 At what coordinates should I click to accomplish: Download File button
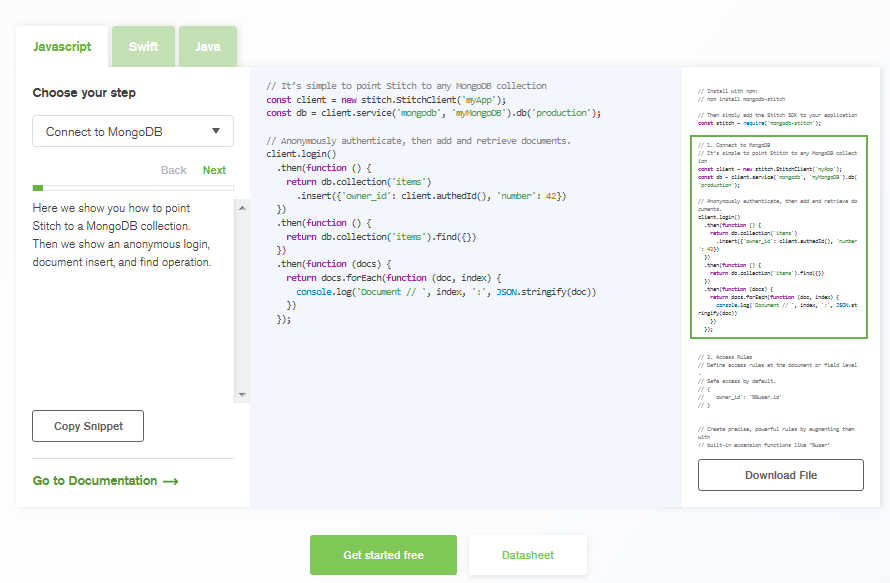[781, 475]
